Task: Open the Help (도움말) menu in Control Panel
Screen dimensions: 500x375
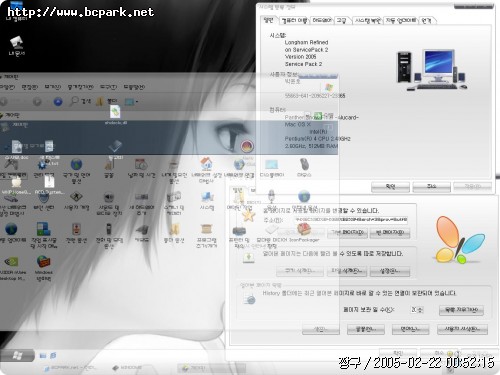Action: [134, 87]
